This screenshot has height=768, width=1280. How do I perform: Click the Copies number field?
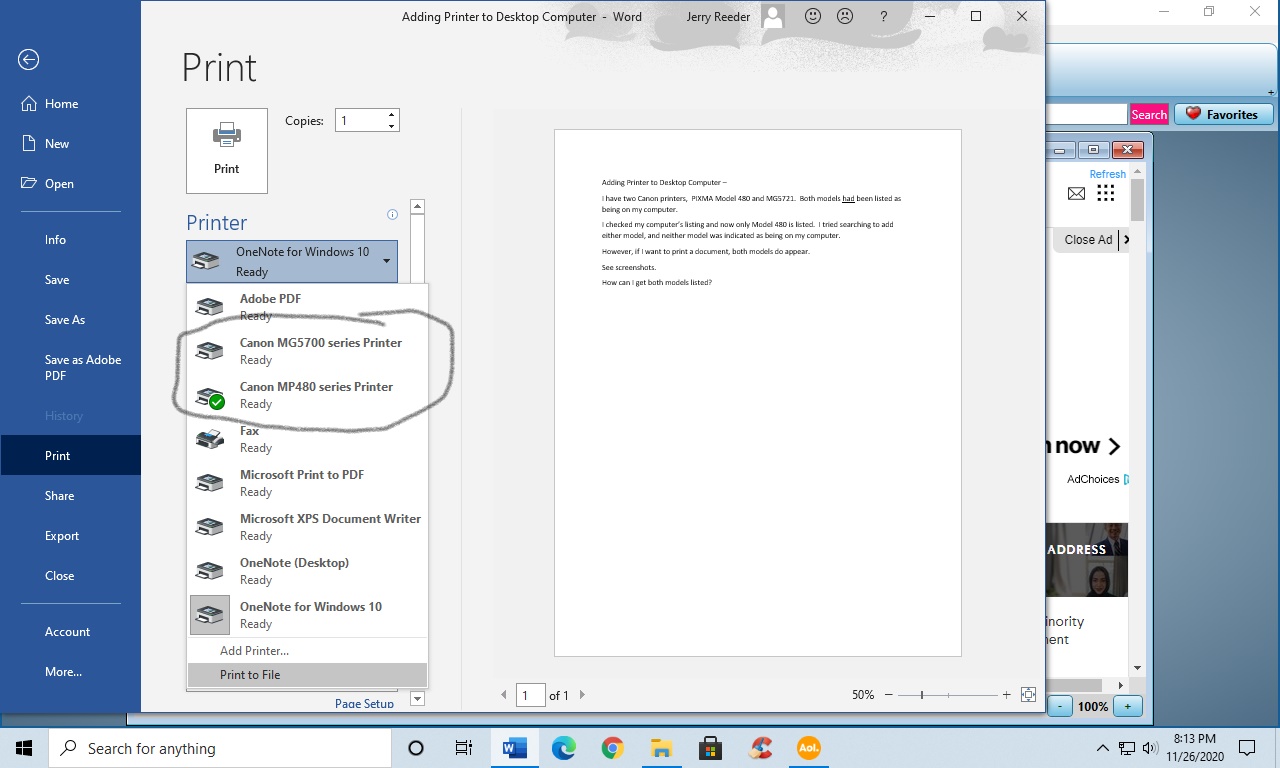360,121
